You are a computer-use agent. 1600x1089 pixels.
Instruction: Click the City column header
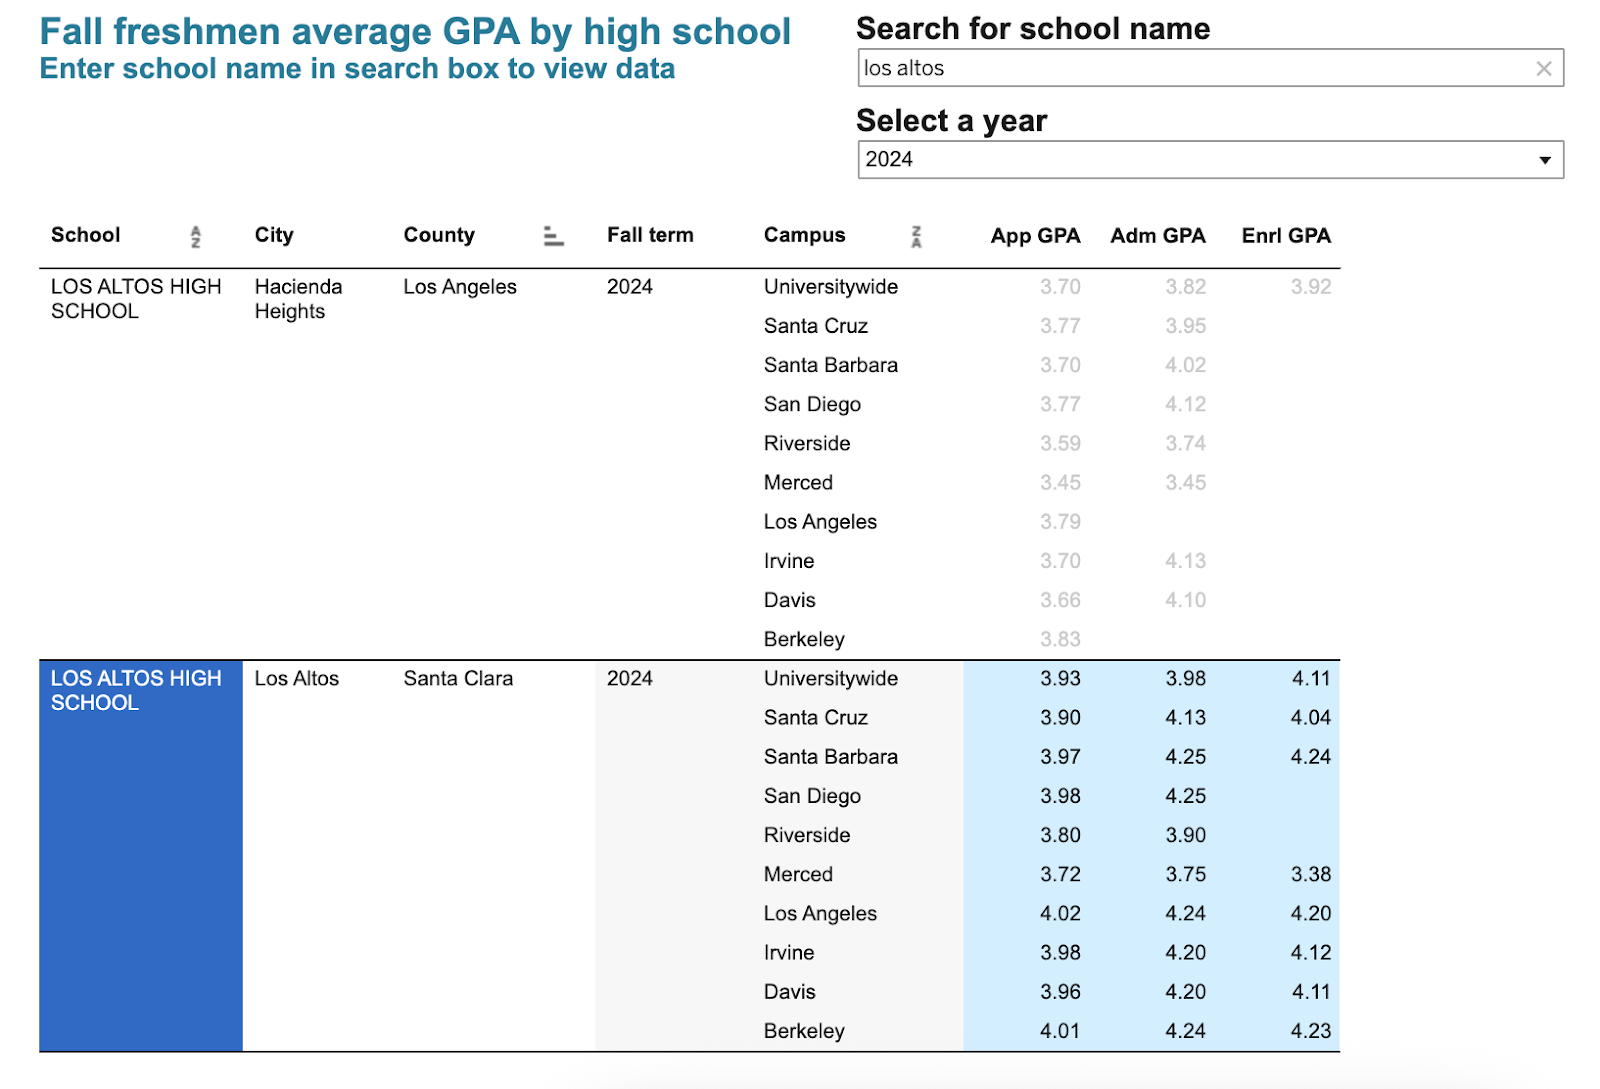pos(274,235)
